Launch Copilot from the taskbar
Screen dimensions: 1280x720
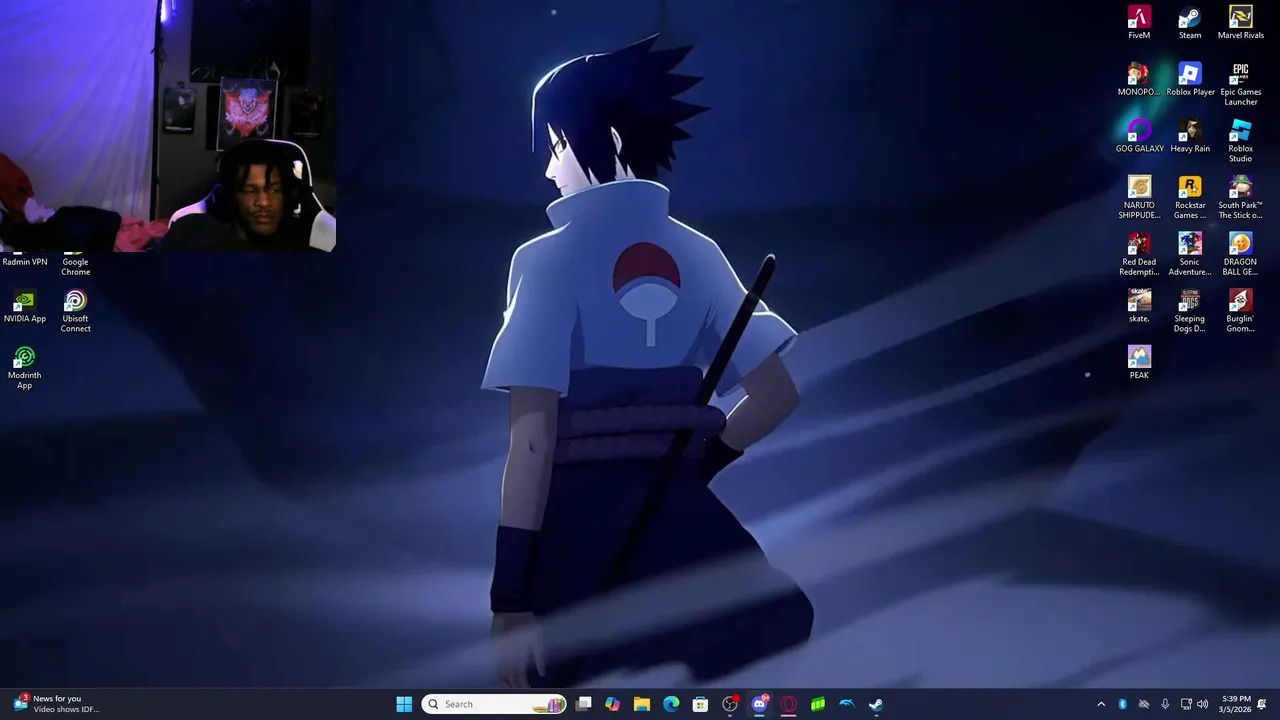tap(613, 704)
